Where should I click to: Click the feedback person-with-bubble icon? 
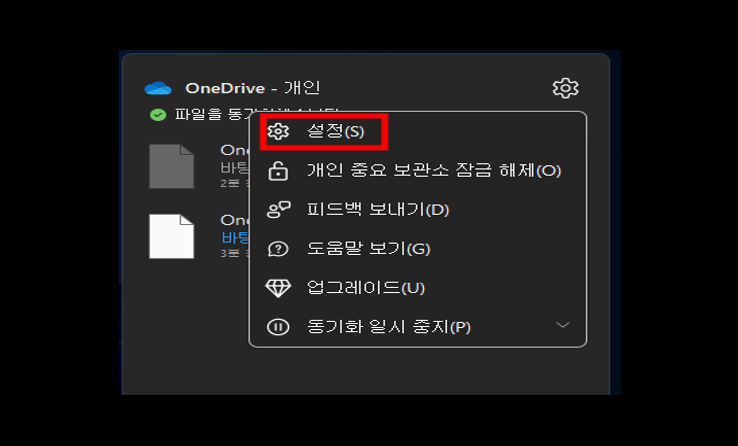point(279,209)
